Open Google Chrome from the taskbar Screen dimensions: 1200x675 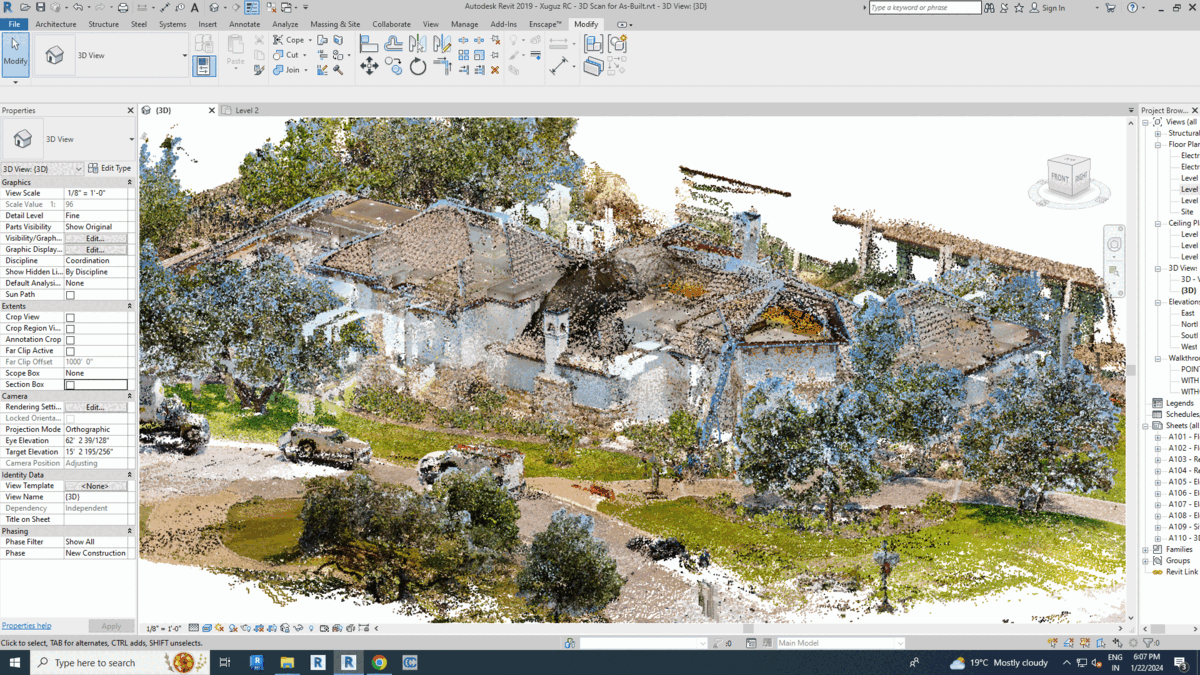click(x=379, y=662)
